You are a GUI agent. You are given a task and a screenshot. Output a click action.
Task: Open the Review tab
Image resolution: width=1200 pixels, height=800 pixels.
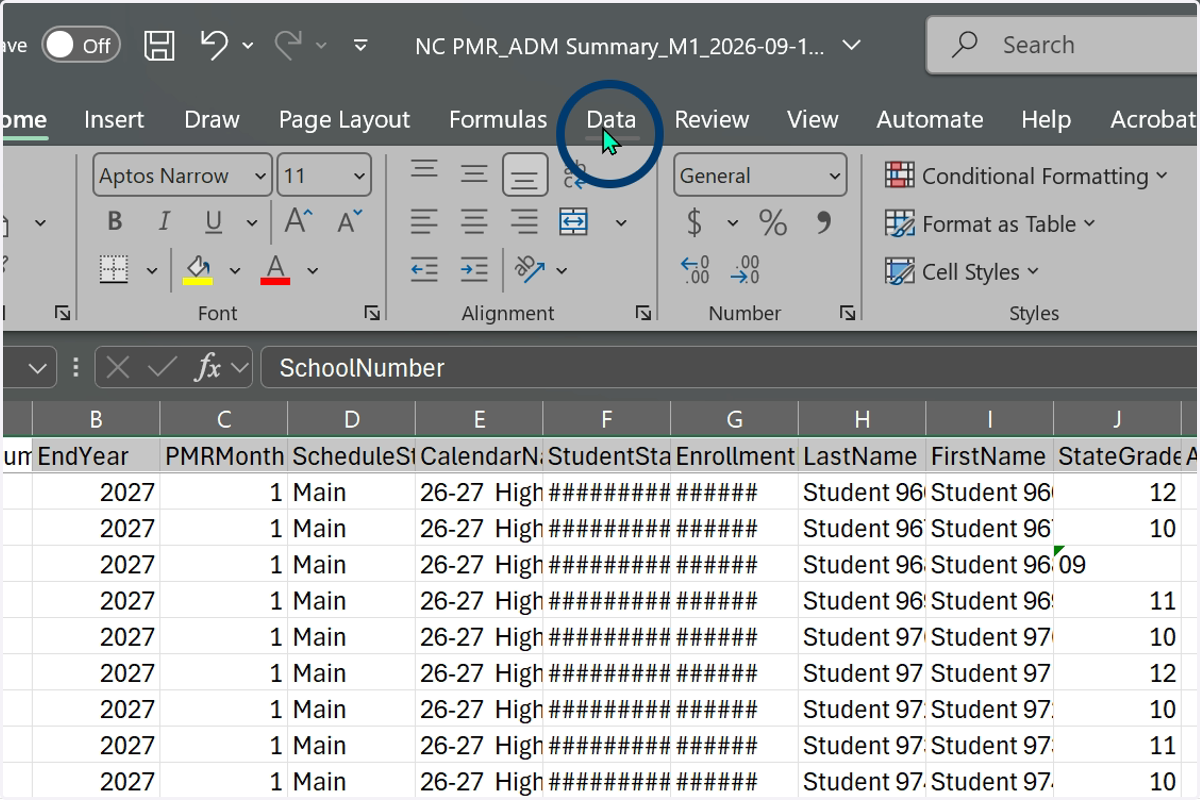point(712,120)
